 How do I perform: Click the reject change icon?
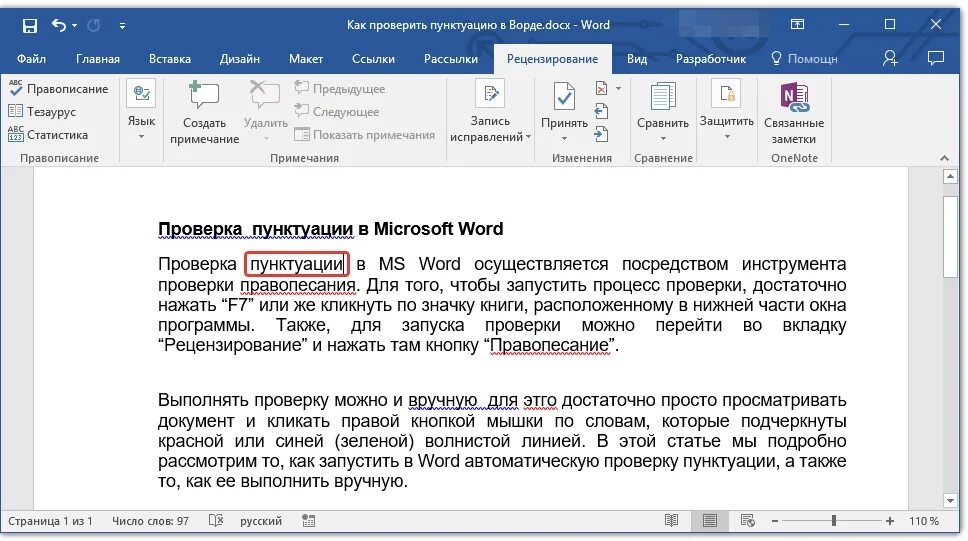click(x=601, y=88)
